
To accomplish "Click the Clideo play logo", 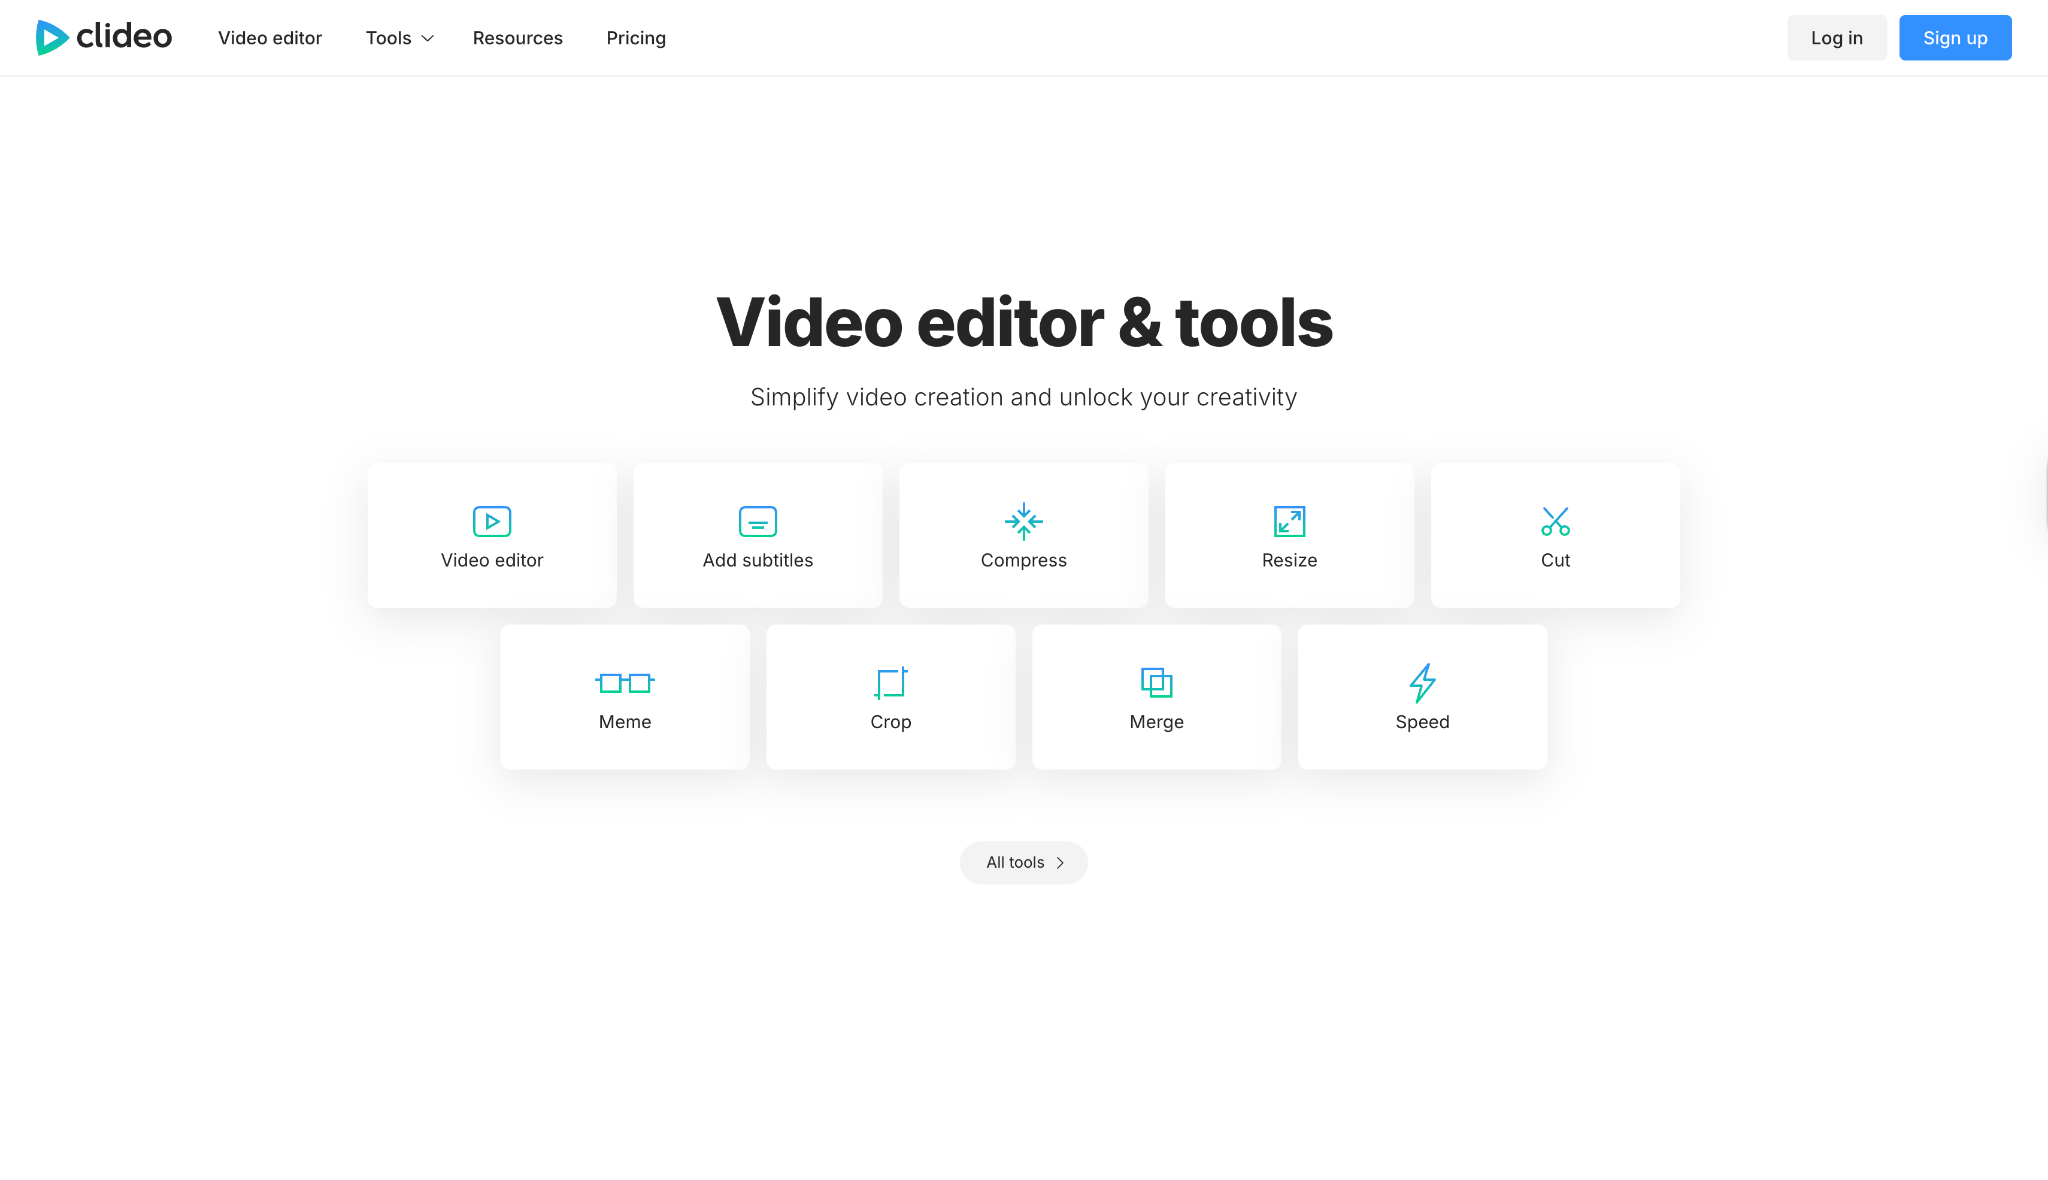I will 51,38.
